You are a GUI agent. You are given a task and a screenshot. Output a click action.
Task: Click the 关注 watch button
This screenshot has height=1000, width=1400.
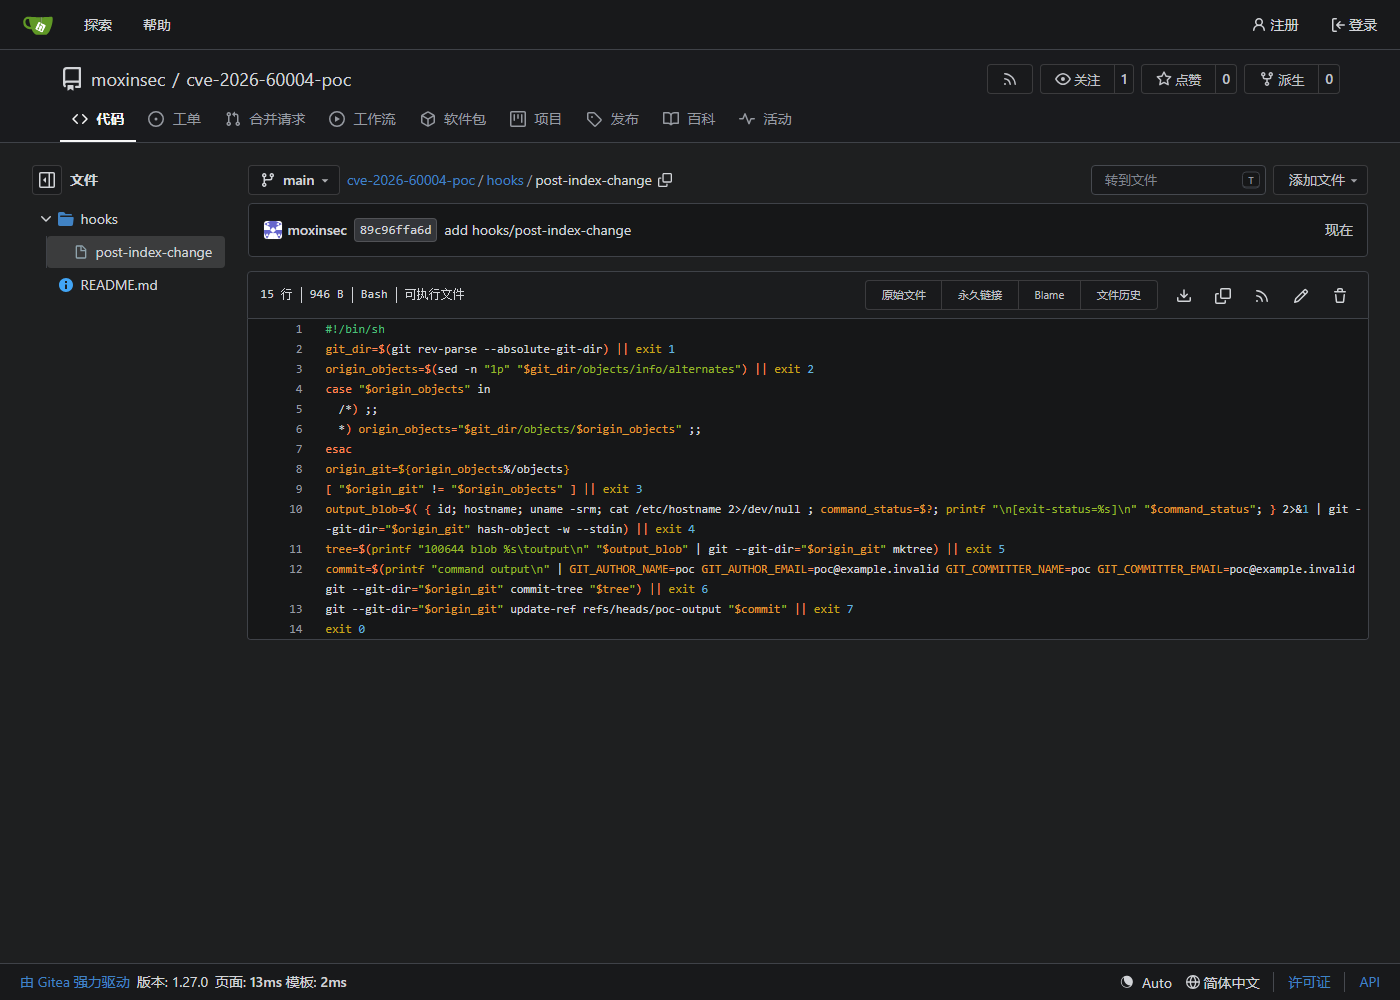coord(1078,80)
